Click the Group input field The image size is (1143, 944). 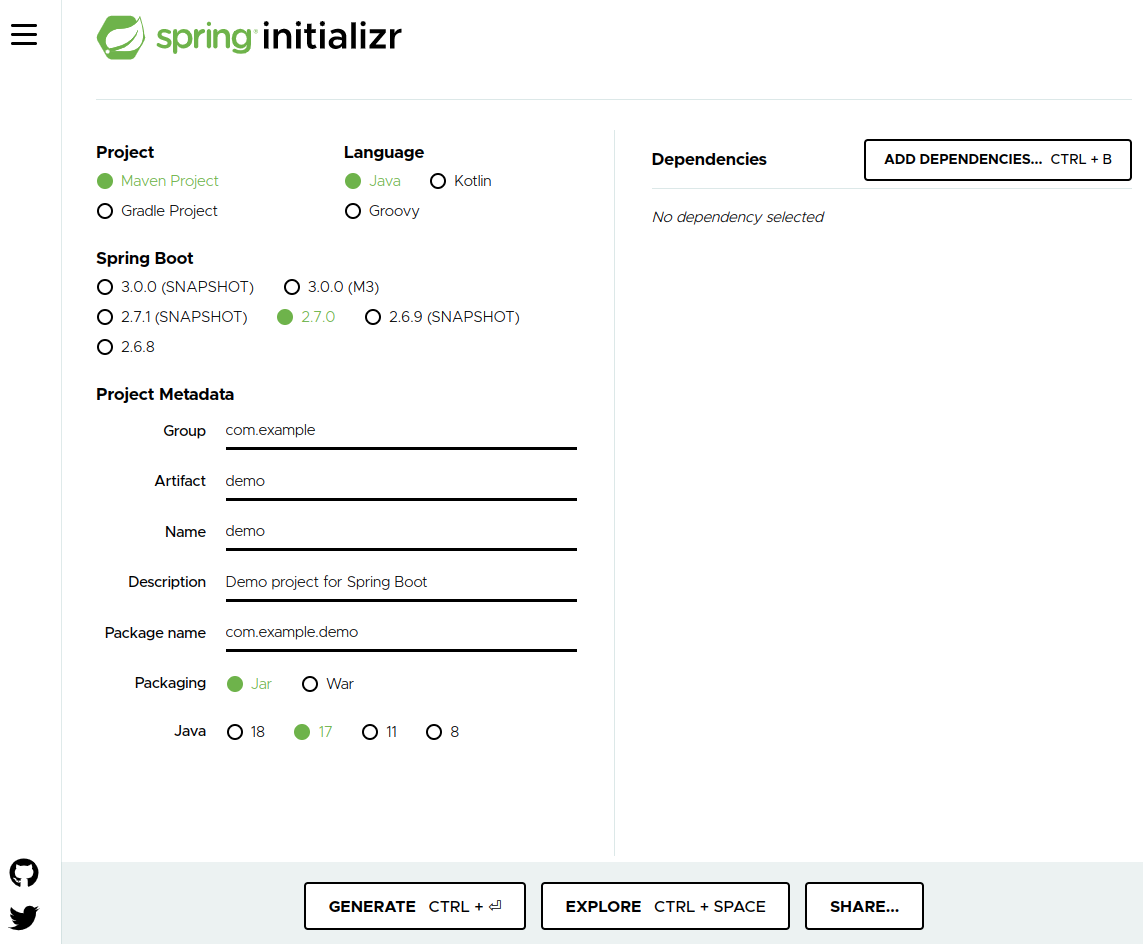tap(400, 430)
